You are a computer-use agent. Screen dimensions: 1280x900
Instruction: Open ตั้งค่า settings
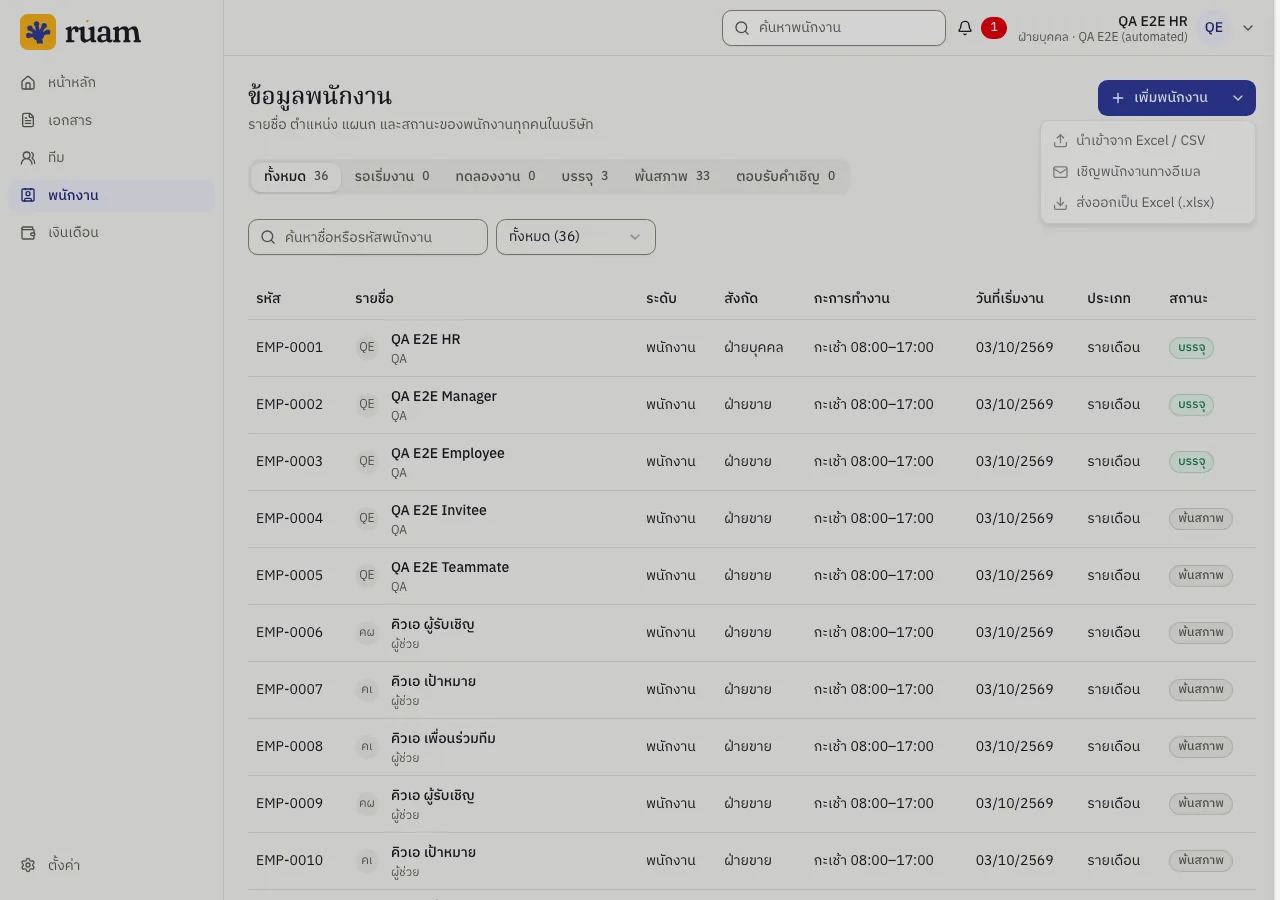[111, 865]
